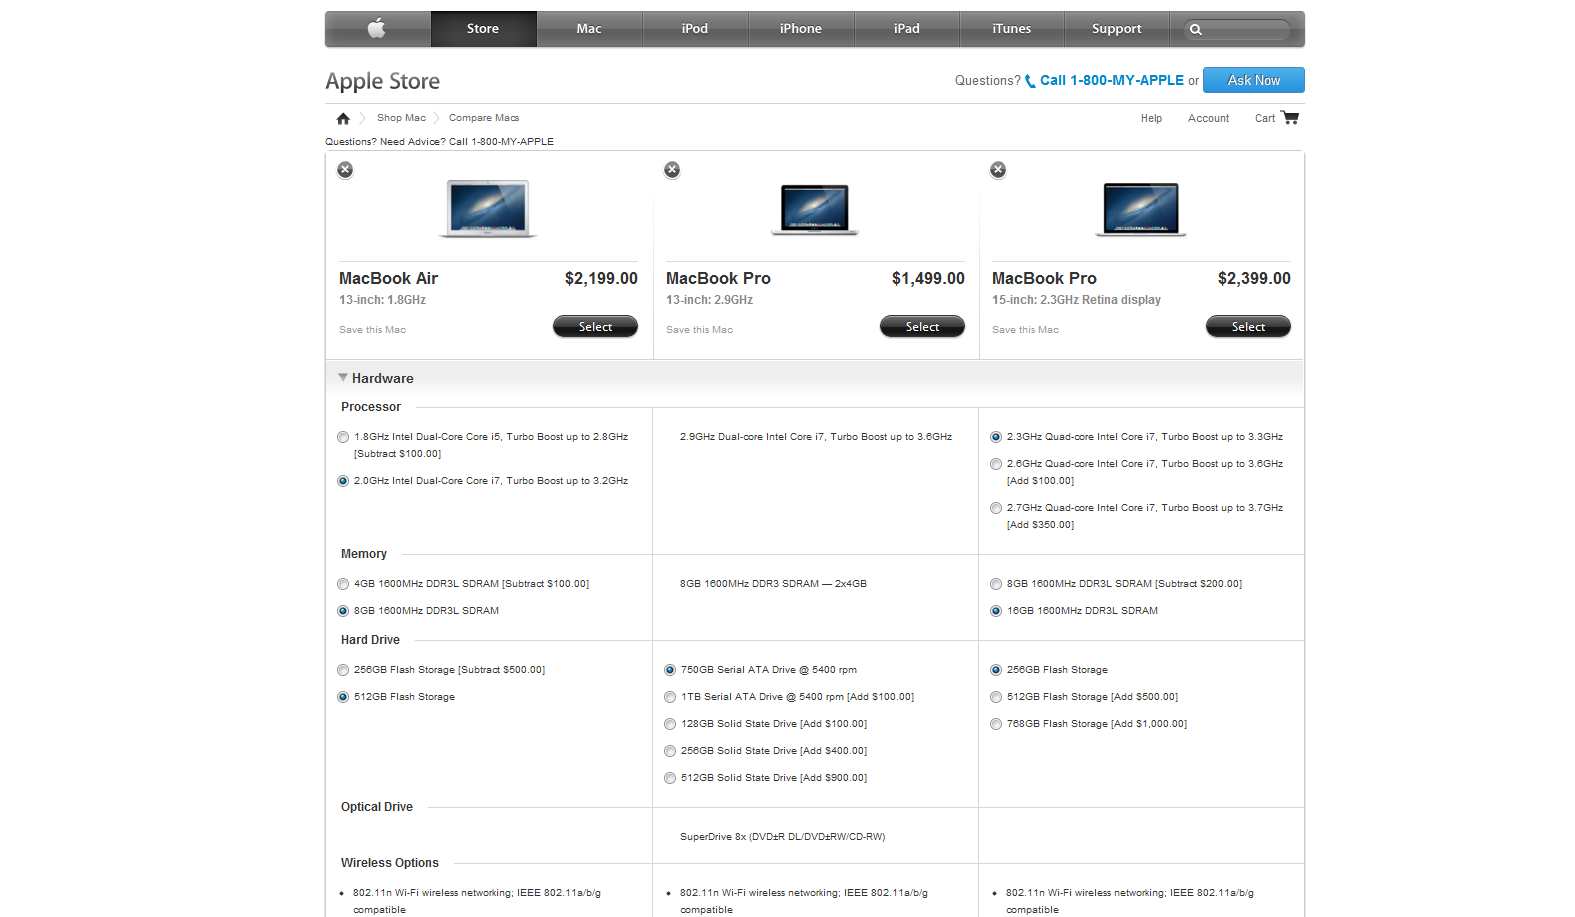Save this Mac under 15-inch MacBook Pro
The image size is (1575, 917).
point(1025,330)
